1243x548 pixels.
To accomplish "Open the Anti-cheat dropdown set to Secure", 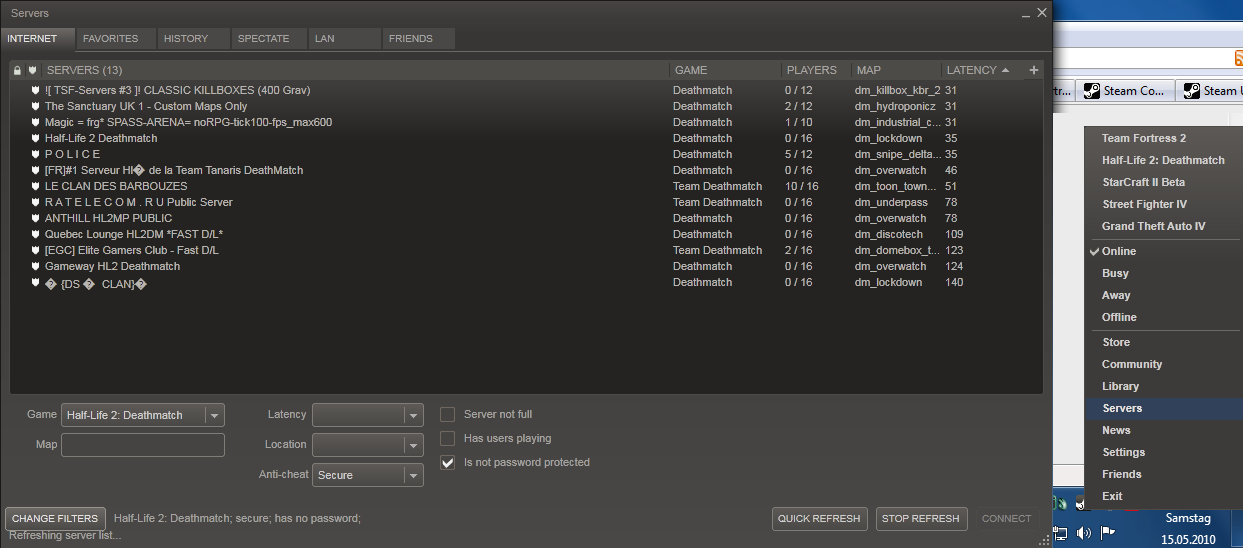I will [368, 475].
